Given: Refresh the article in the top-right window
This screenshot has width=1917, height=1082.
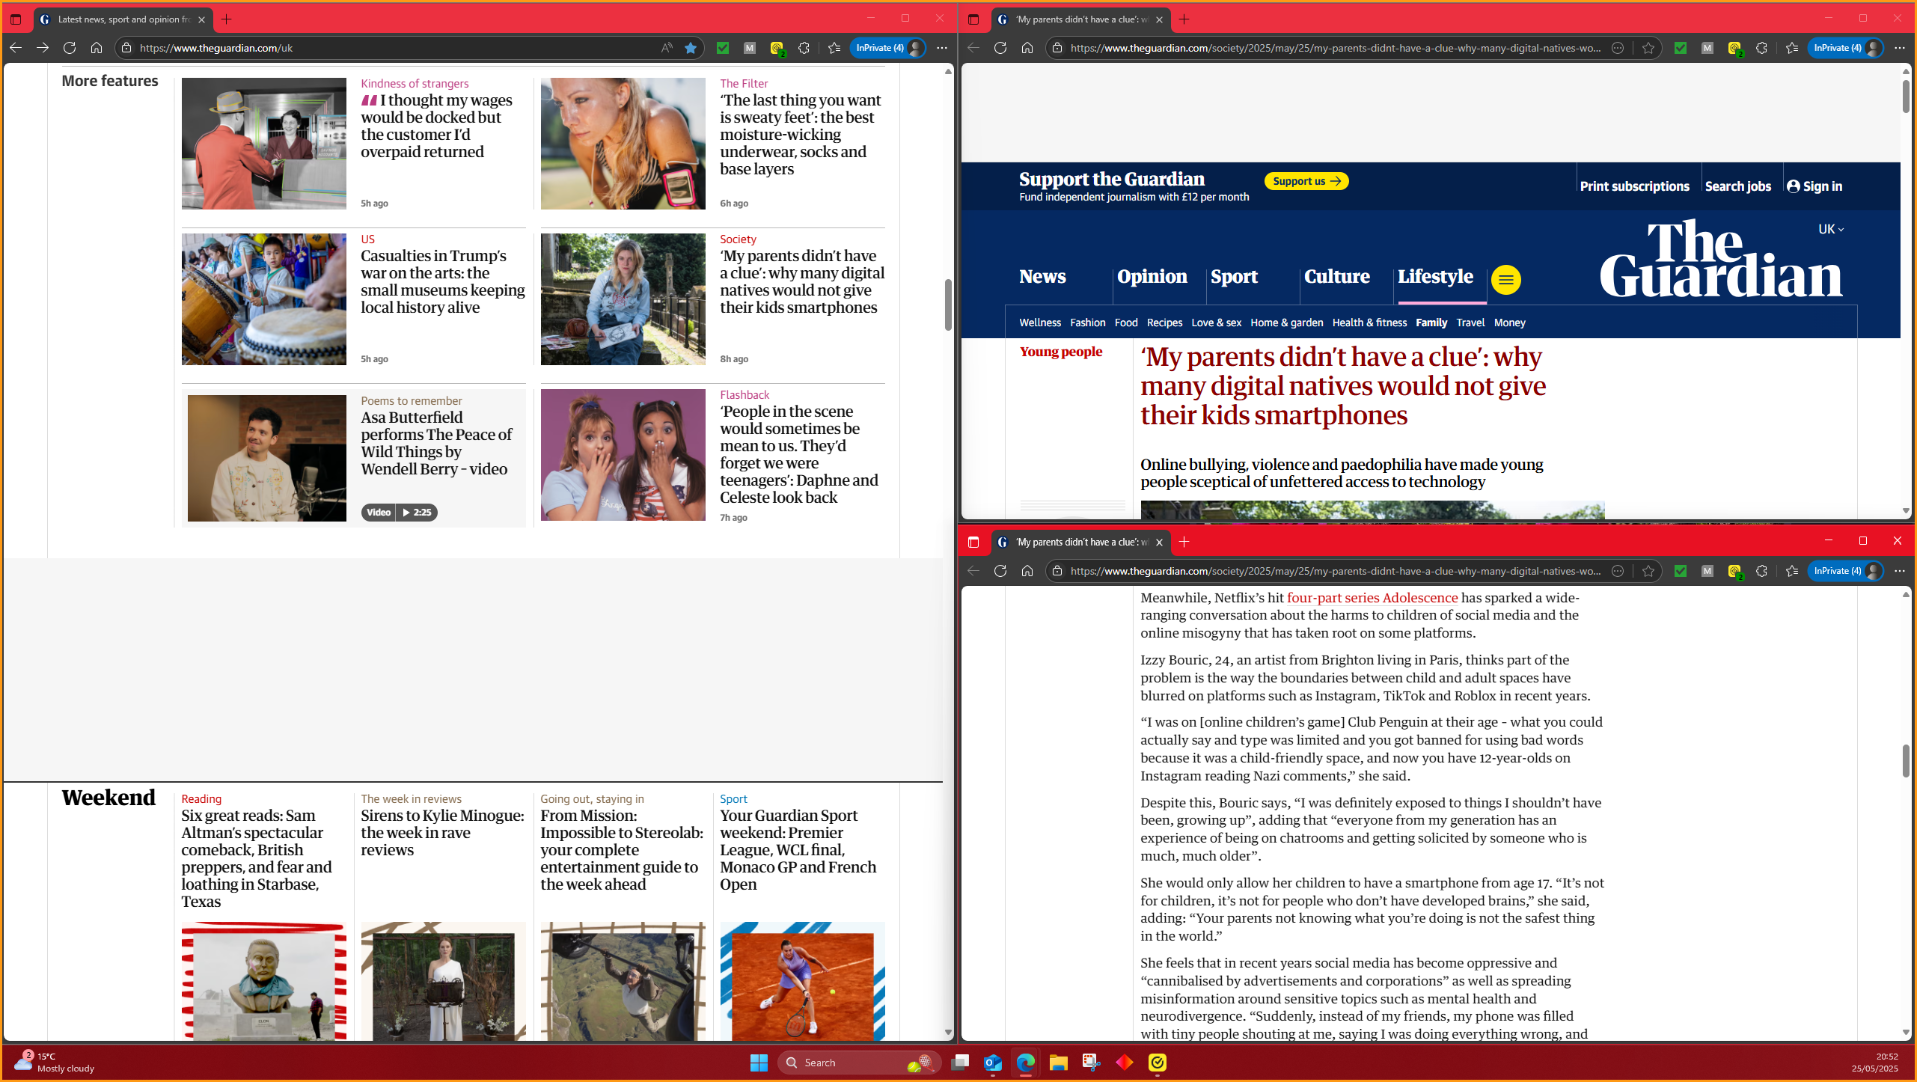Looking at the screenshot, I should tap(1000, 48).
